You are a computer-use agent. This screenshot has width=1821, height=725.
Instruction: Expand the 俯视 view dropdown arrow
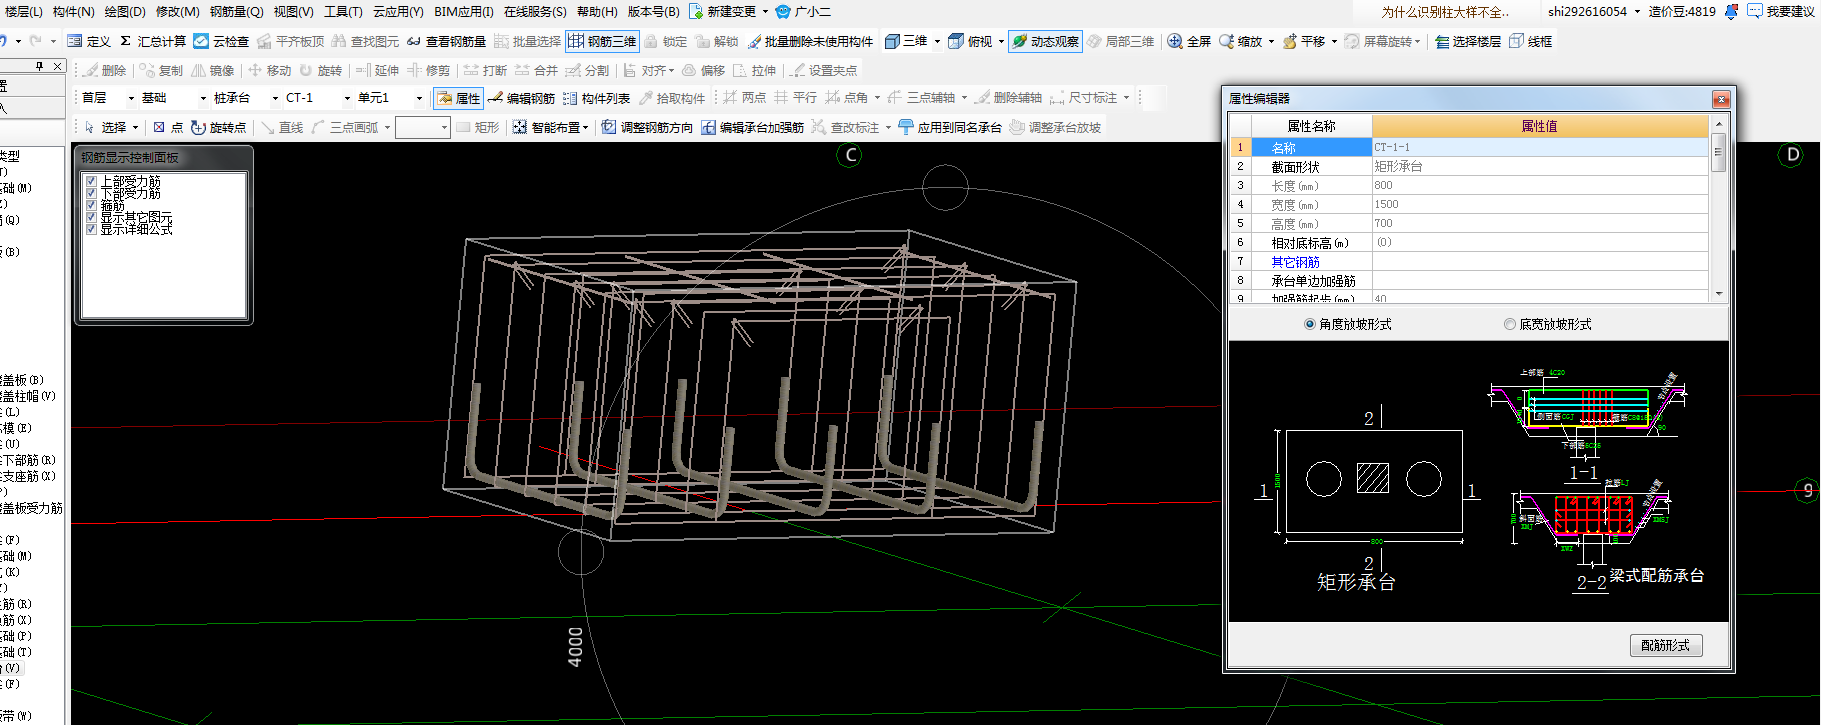click(x=1001, y=41)
